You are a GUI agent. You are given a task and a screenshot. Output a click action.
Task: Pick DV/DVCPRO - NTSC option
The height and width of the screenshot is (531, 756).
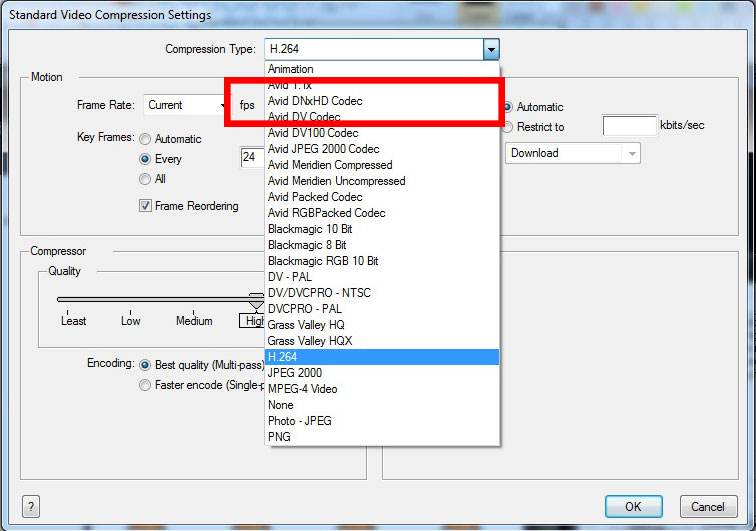[382, 293]
